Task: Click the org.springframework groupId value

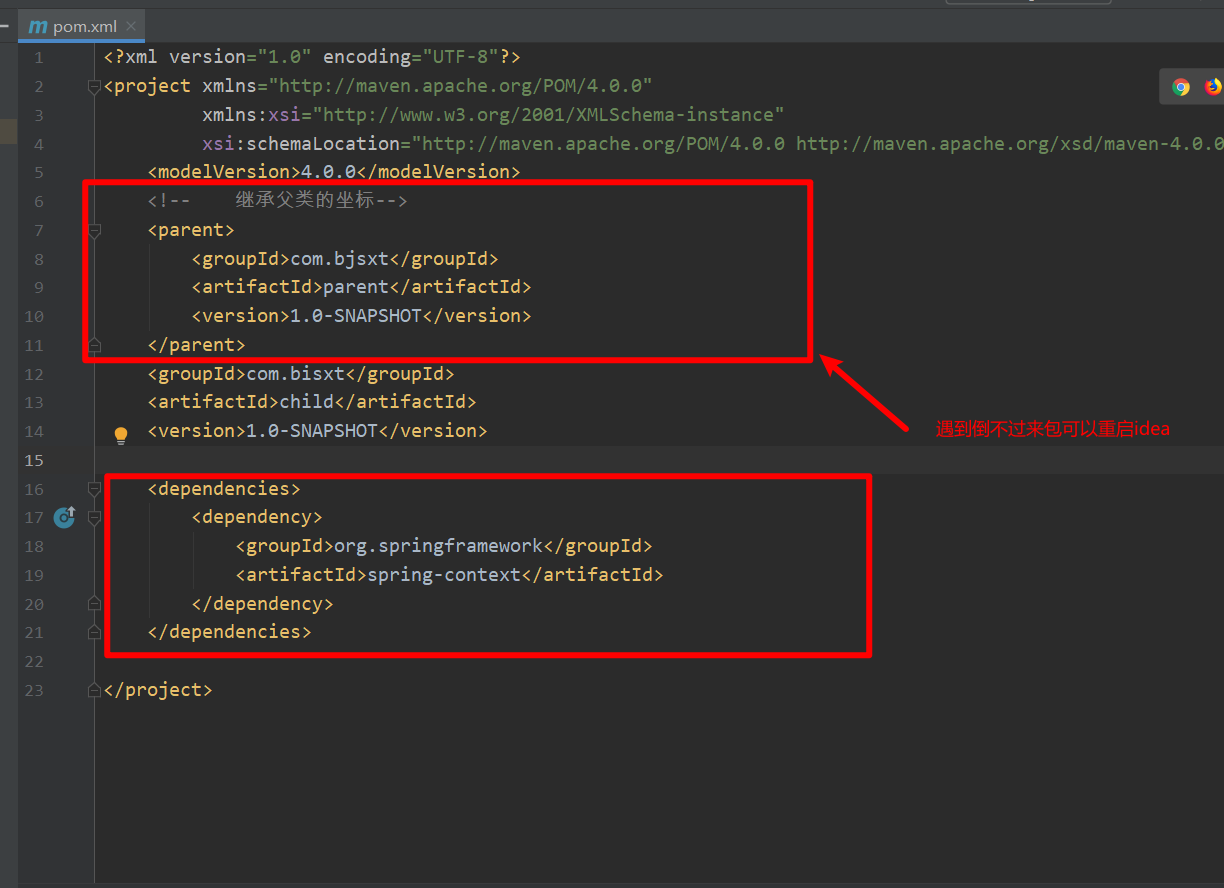Action: [x=438, y=546]
